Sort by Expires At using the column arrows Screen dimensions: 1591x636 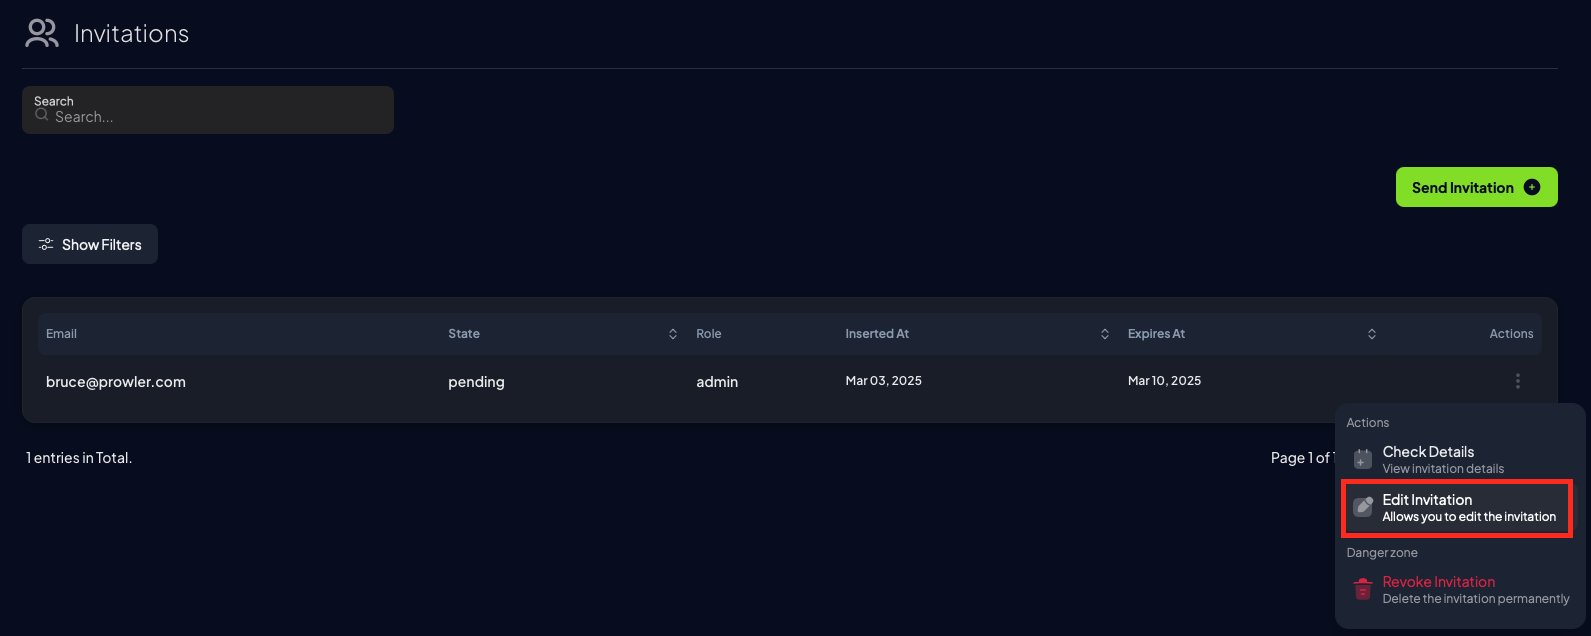click(1372, 334)
